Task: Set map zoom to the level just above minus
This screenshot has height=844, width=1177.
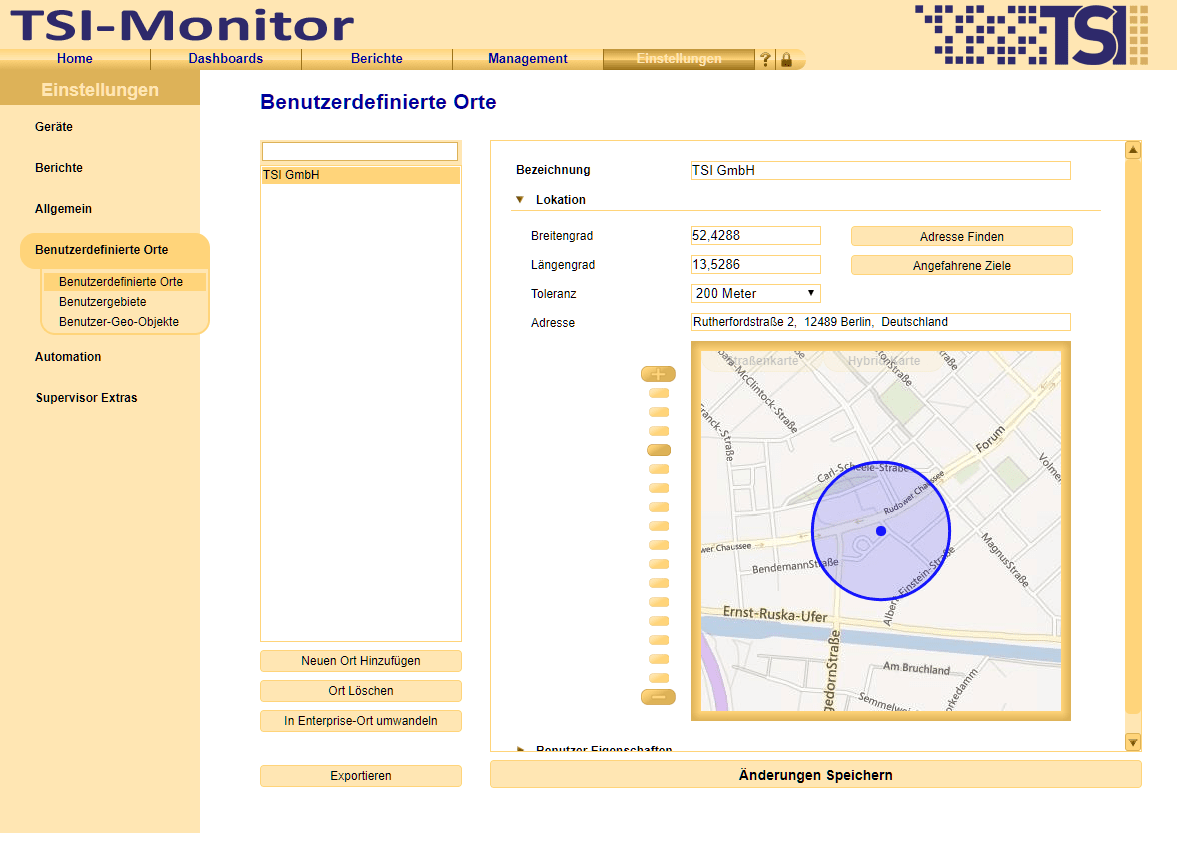Action: point(659,678)
